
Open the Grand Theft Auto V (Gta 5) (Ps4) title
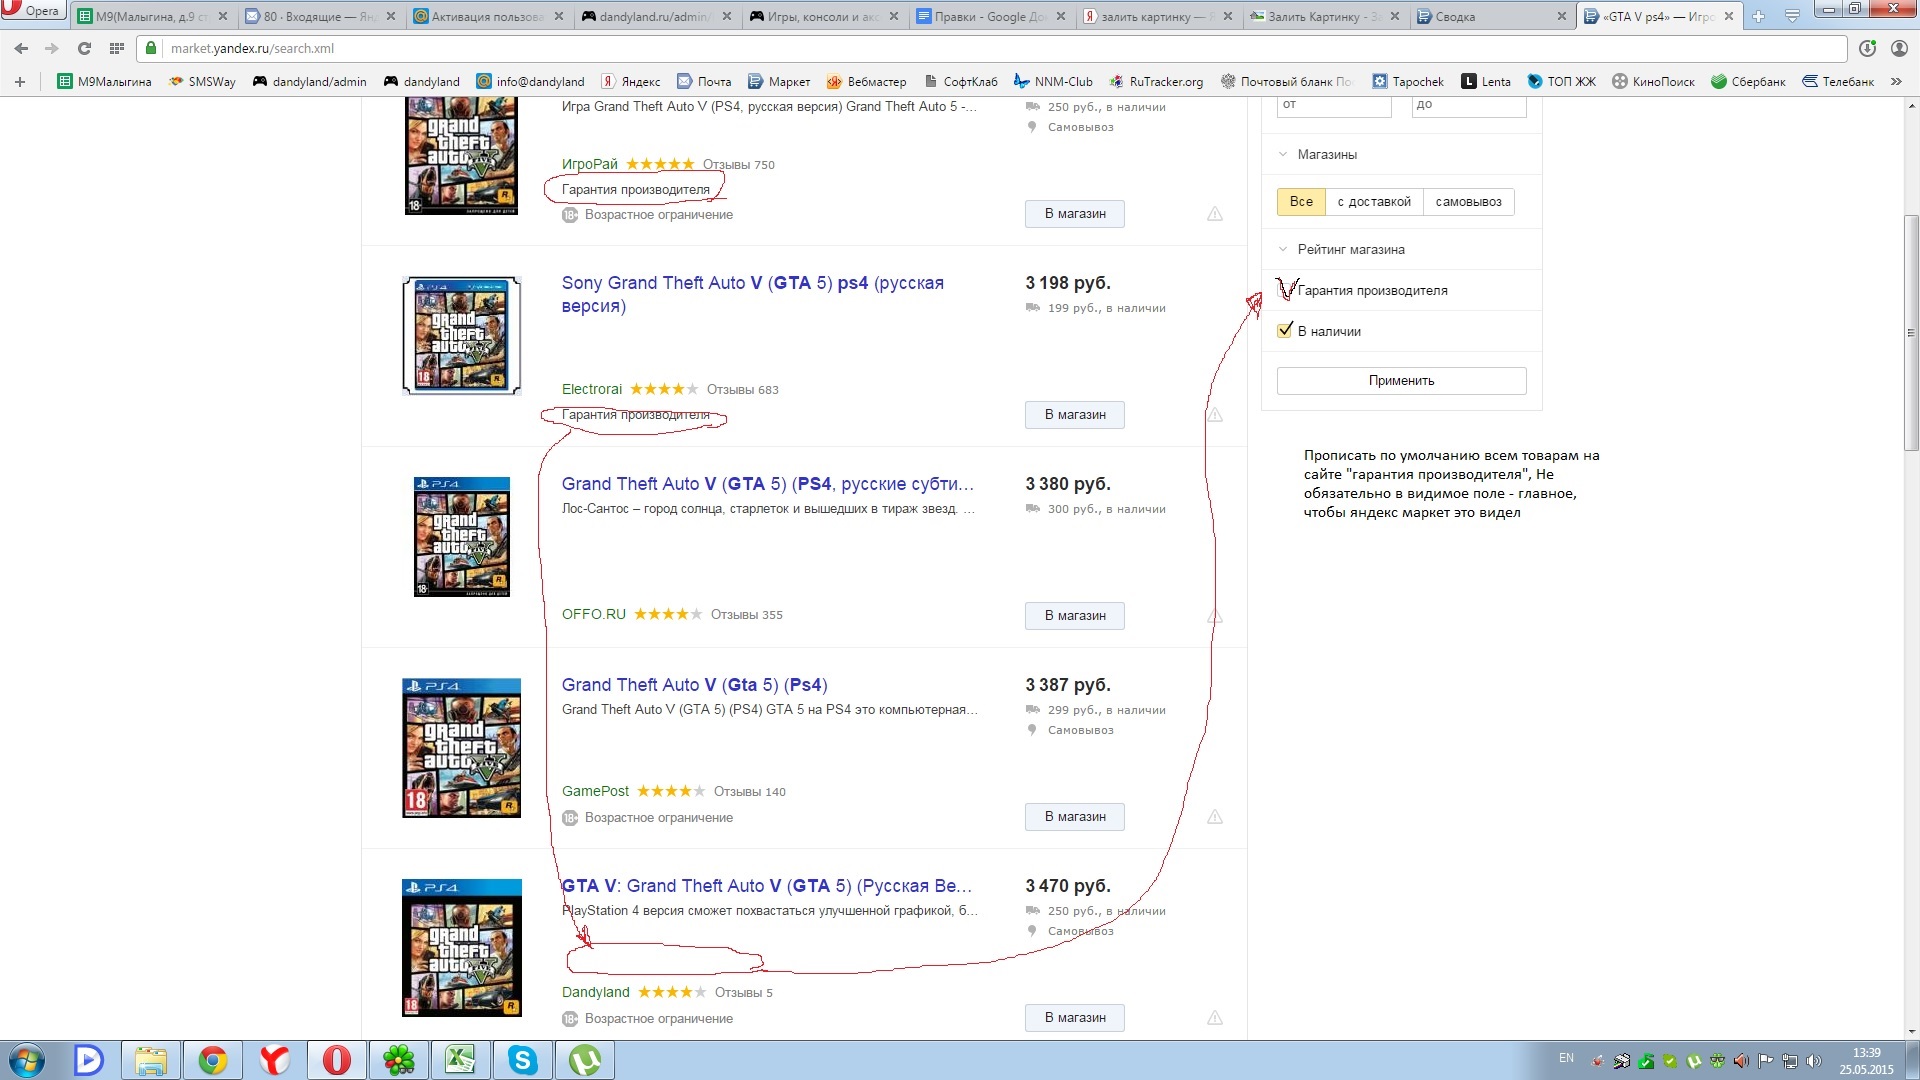click(x=694, y=685)
